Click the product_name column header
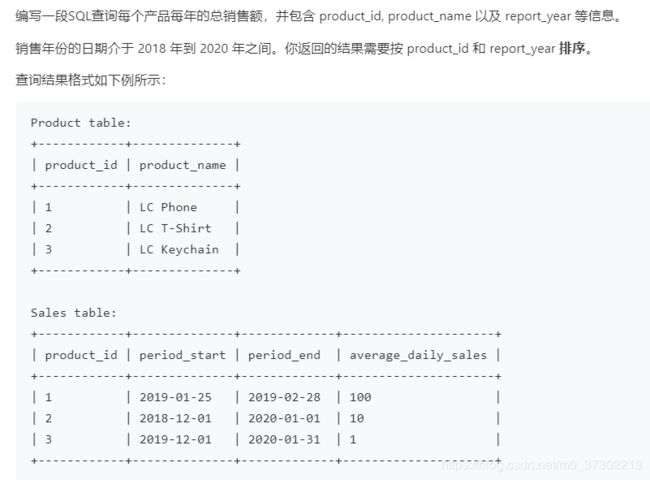The height and width of the screenshot is (480, 650). click(x=183, y=165)
